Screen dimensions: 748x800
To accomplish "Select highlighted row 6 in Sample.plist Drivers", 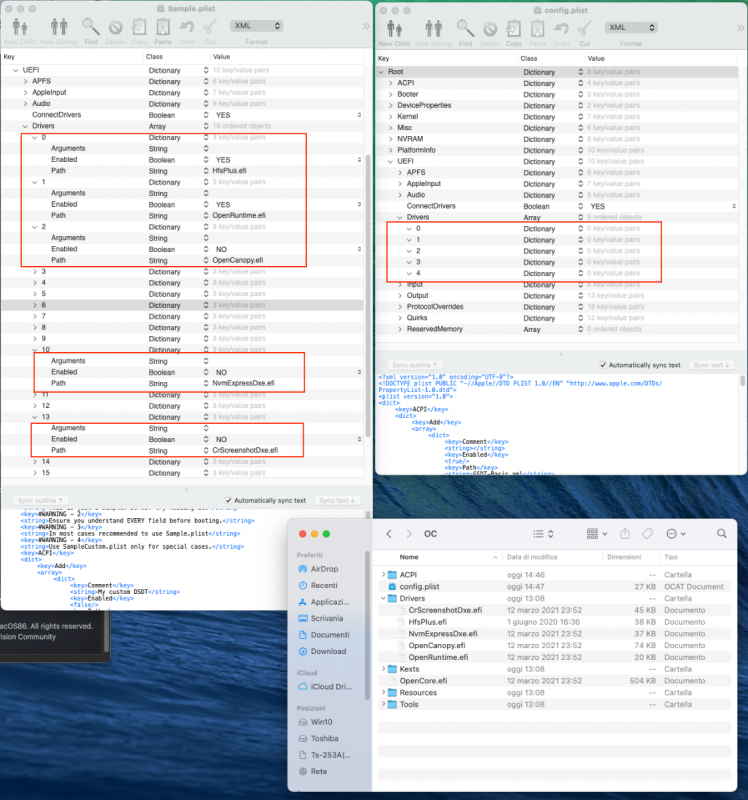I will (x=183, y=305).
